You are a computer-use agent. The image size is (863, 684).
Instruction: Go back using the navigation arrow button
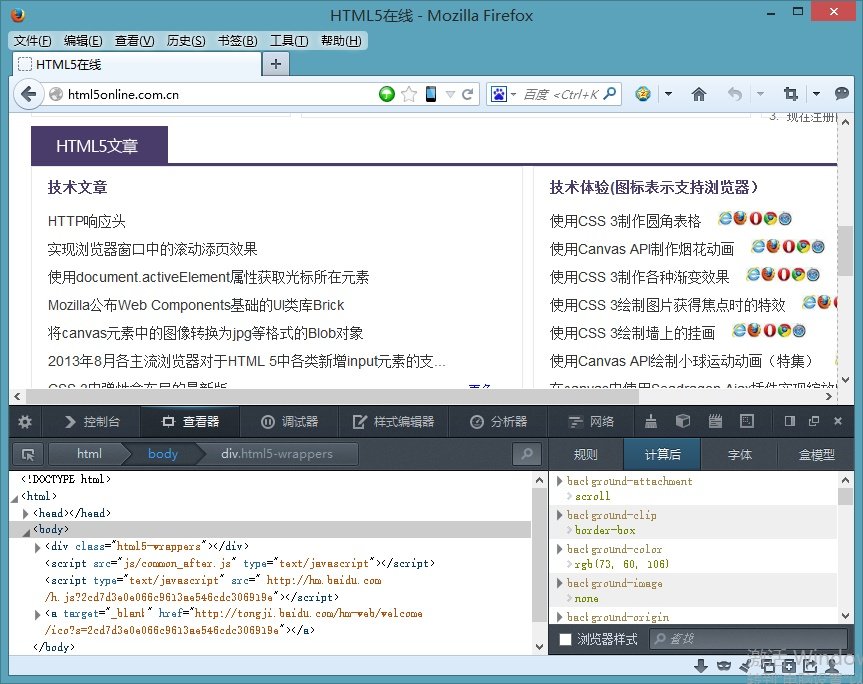29,94
